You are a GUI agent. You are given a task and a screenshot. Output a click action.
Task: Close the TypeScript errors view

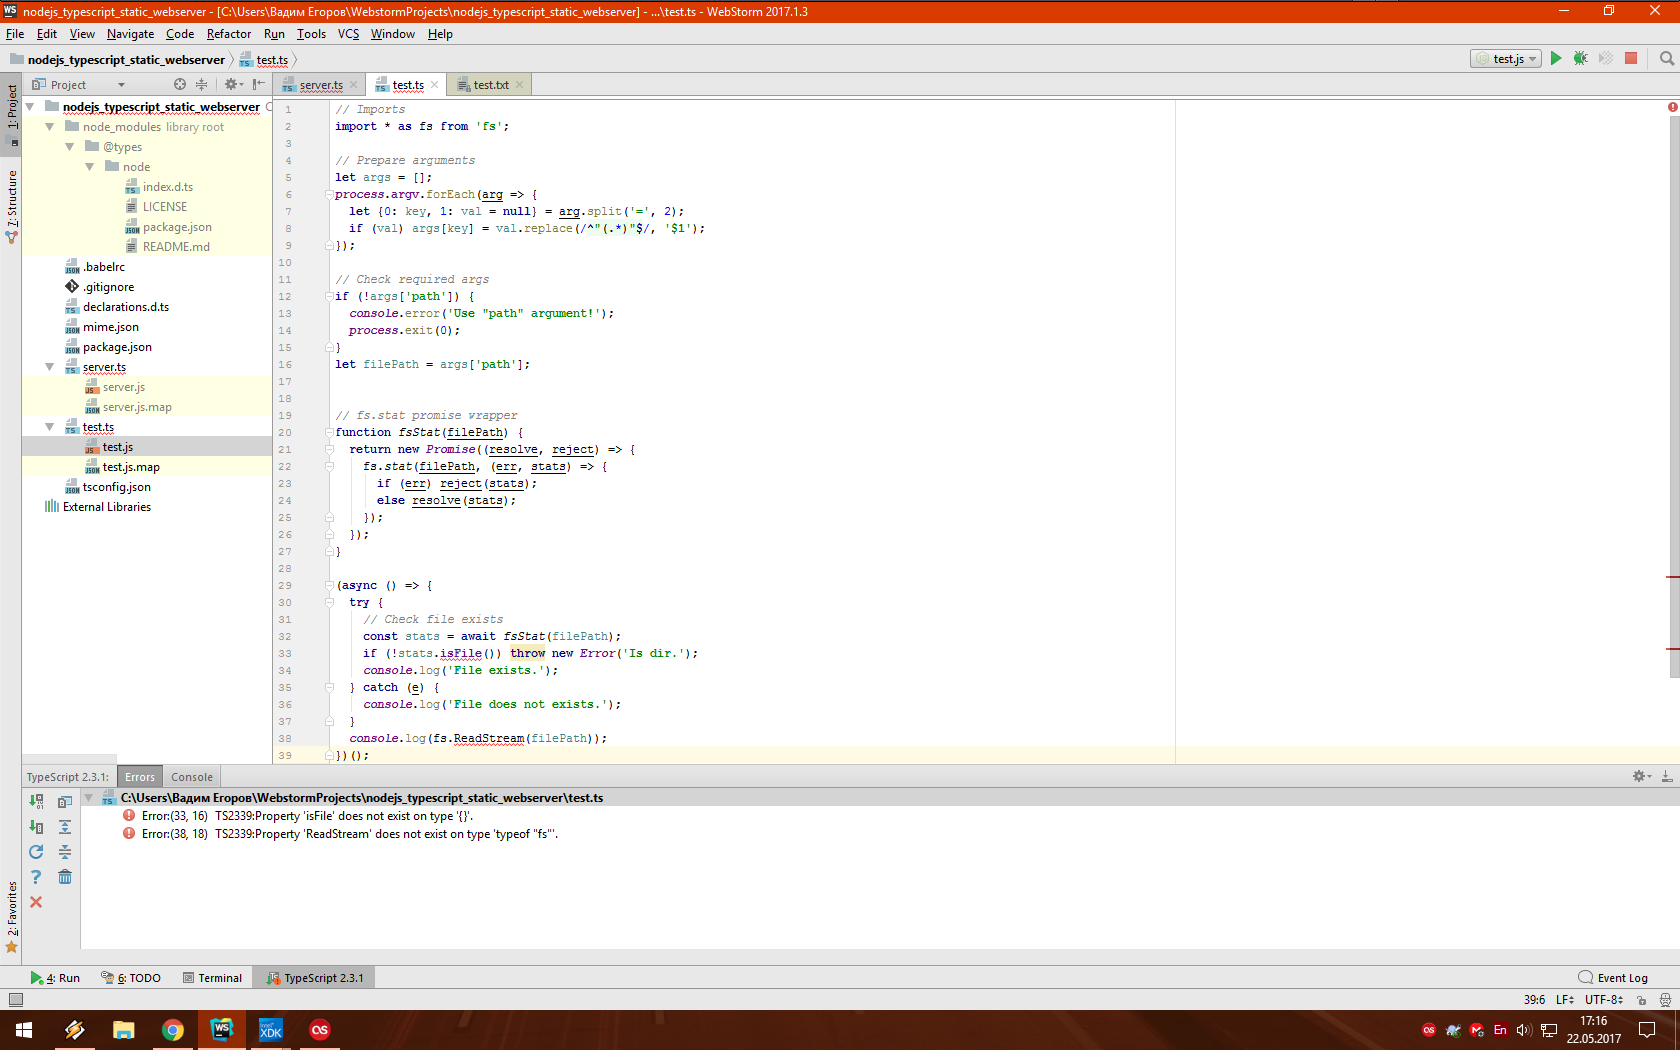pos(37,902)
